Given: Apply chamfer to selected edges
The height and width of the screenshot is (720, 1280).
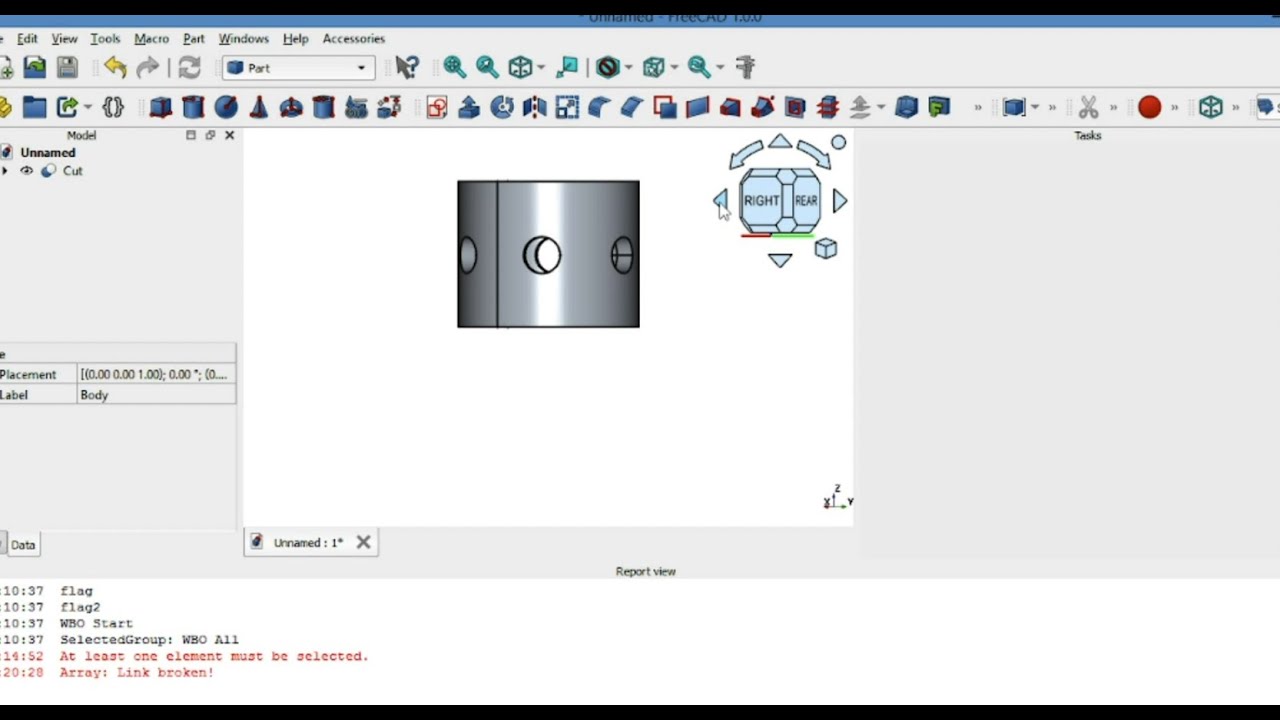Looking at the screenshot, I should click(631, 107).
